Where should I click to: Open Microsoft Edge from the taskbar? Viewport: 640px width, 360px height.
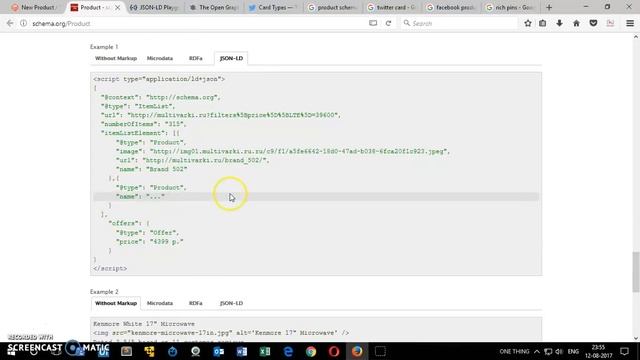[288, 351]
